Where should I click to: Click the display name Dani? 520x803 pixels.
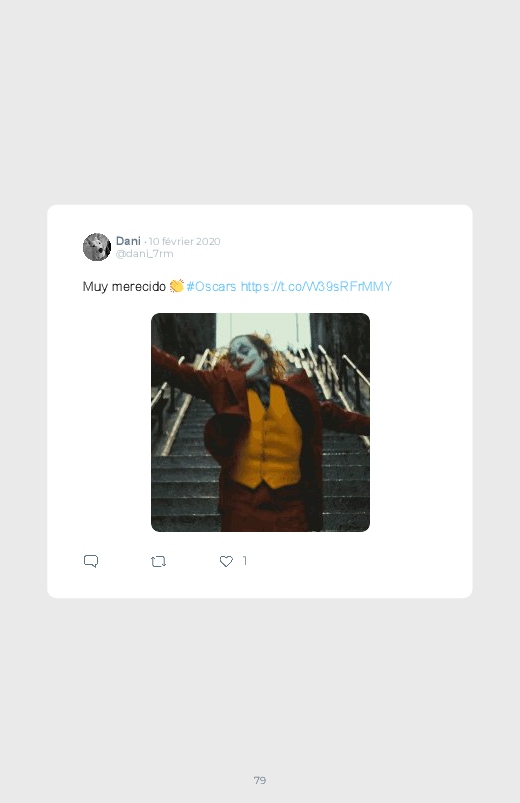[128, 241]
